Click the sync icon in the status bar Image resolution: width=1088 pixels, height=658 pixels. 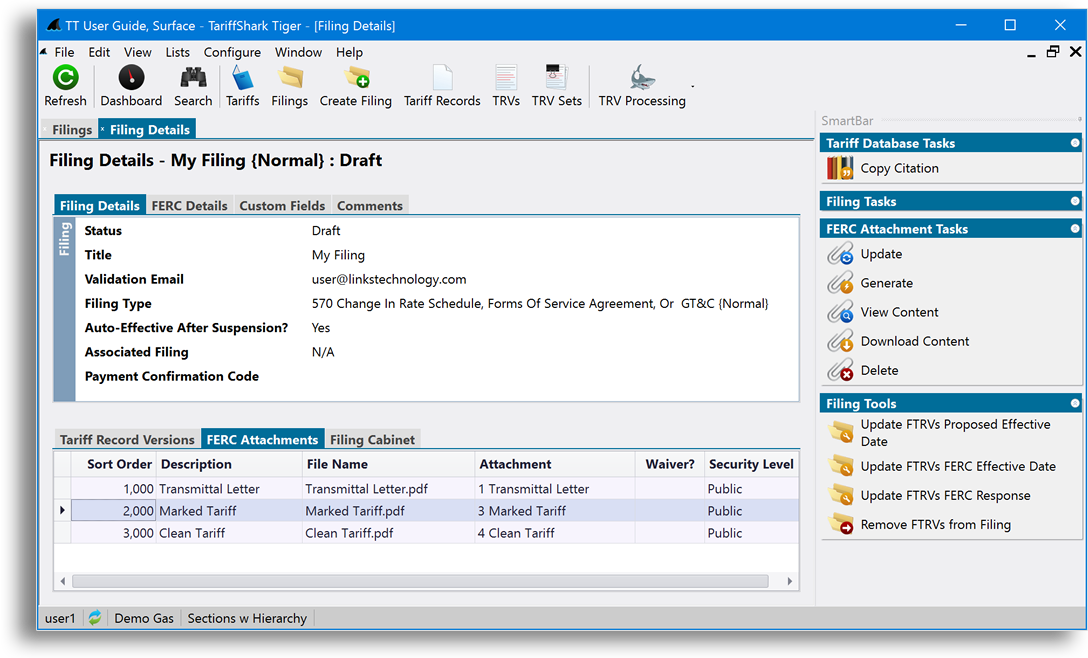[x=95, y=618]
